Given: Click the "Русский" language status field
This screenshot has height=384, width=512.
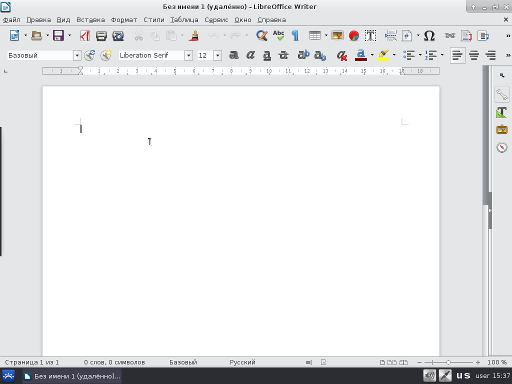Looking at the screenshot, I should 242,362.
